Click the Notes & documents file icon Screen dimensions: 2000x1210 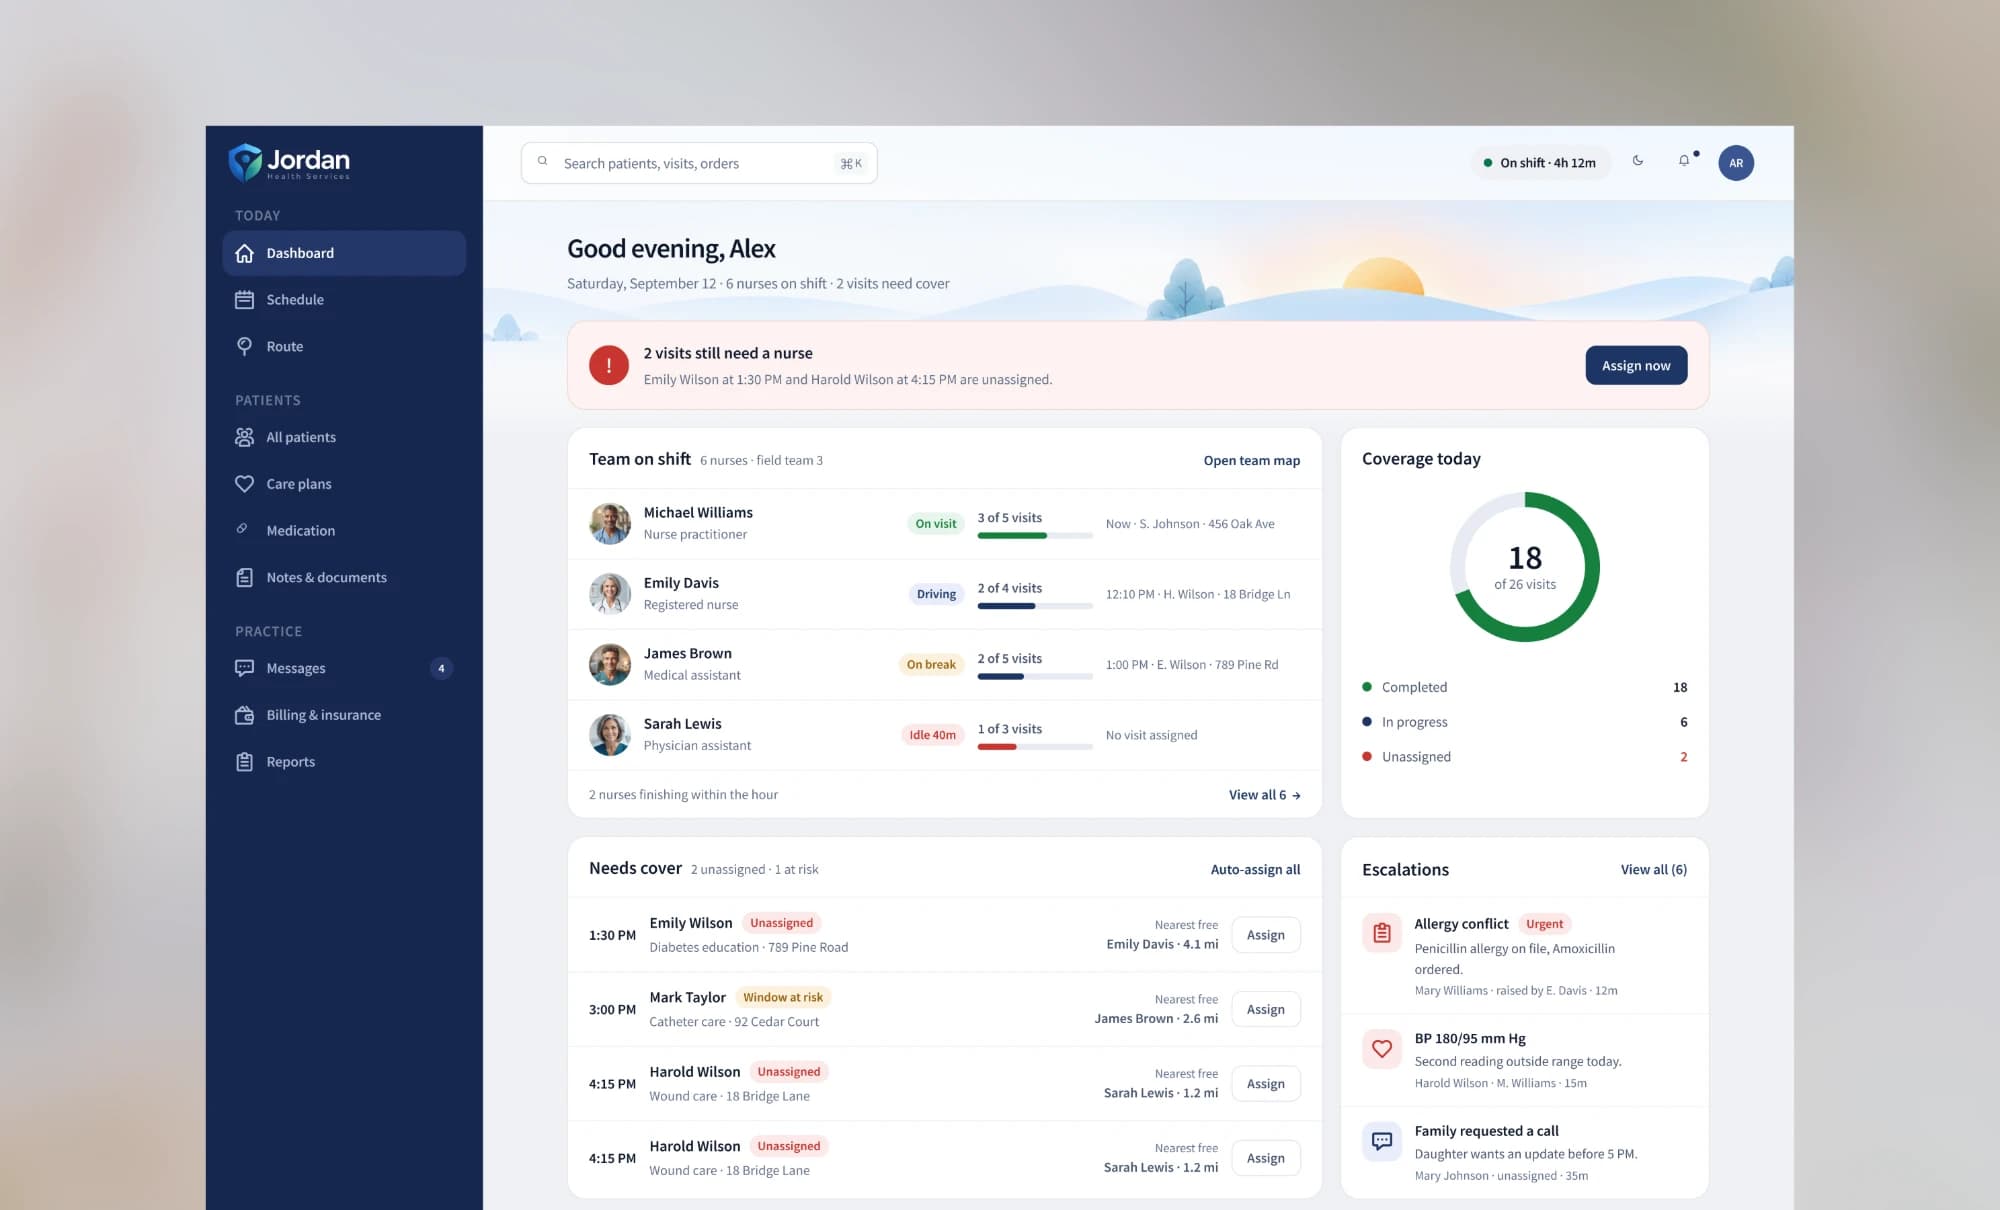pyautogui.click(x=244, y=577)
